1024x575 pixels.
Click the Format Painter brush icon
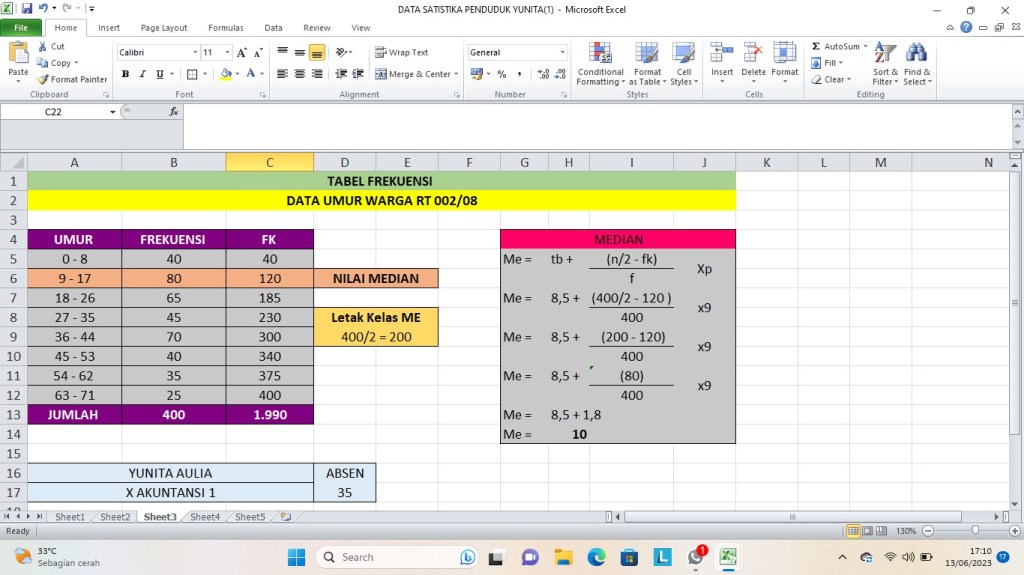coord(44,79)
